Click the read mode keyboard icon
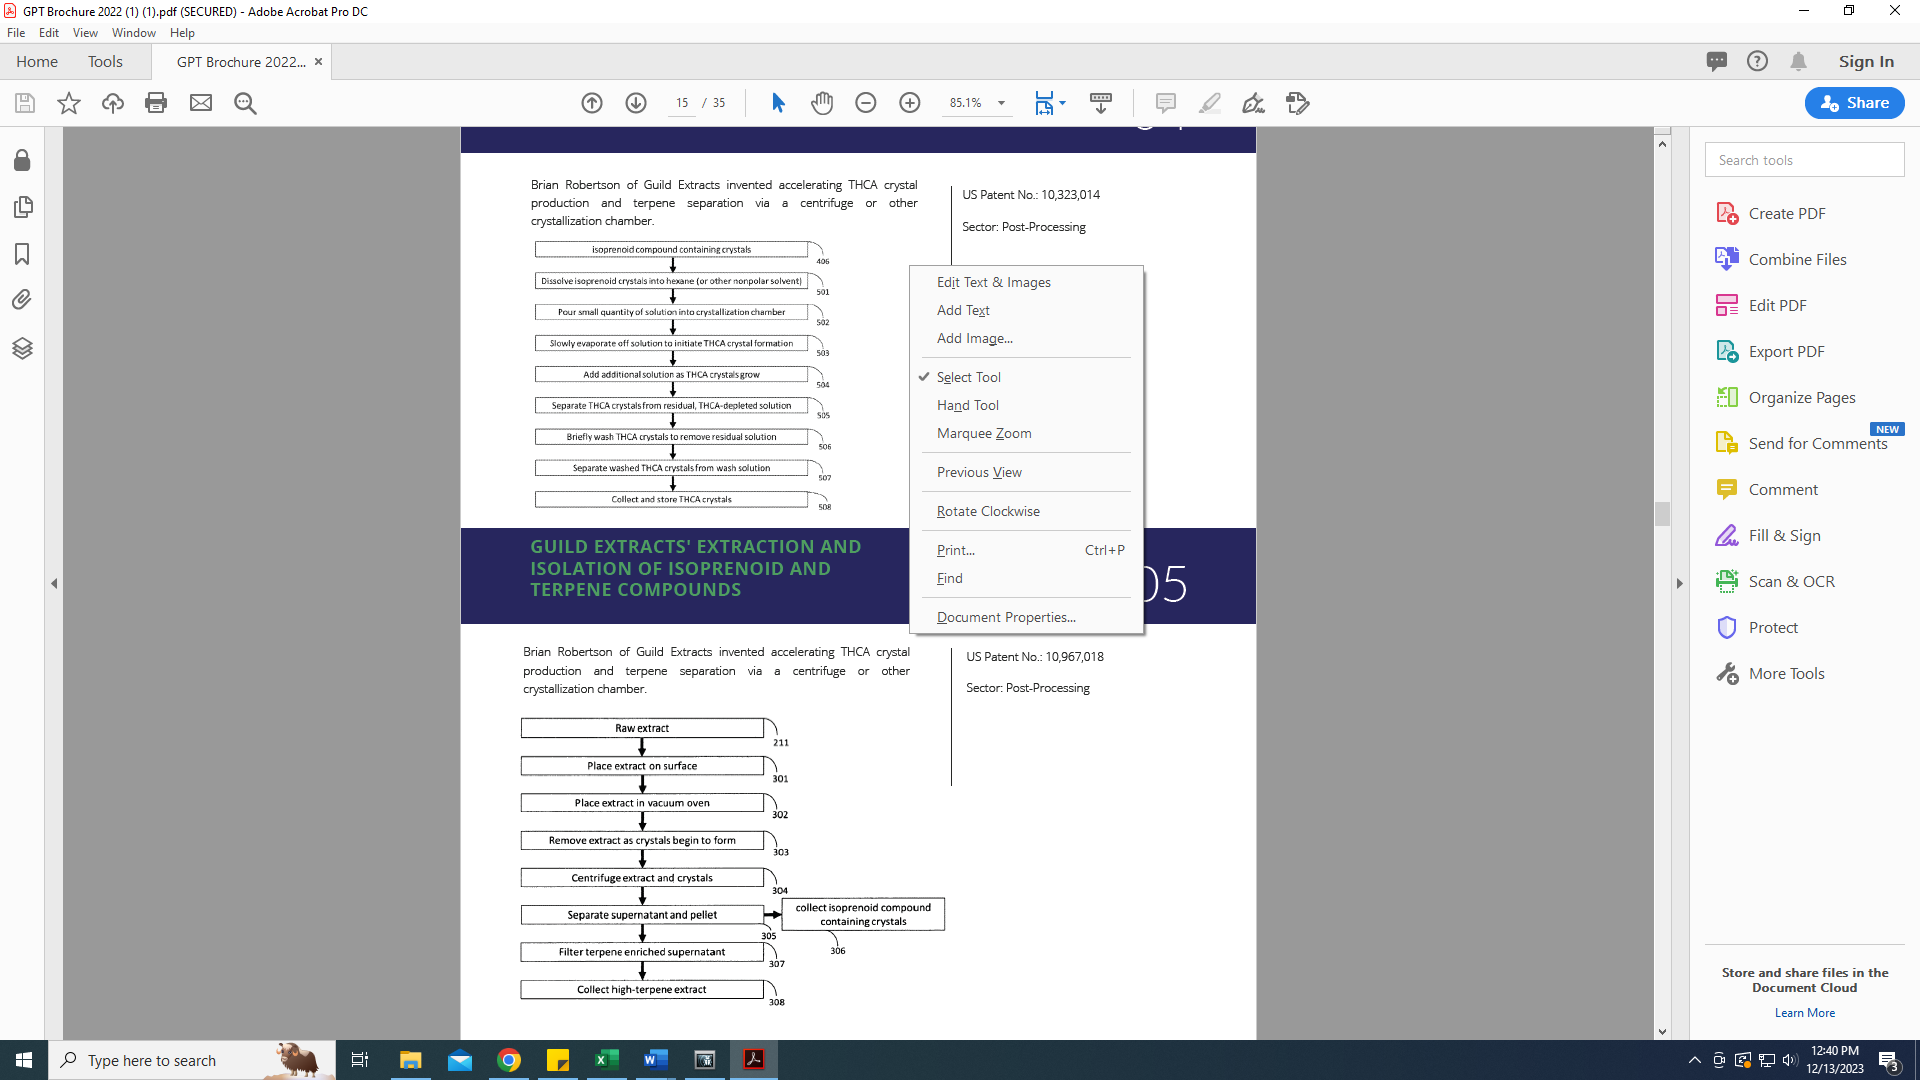Viewport: 1920px width, 1080px height. [1101, 103]
